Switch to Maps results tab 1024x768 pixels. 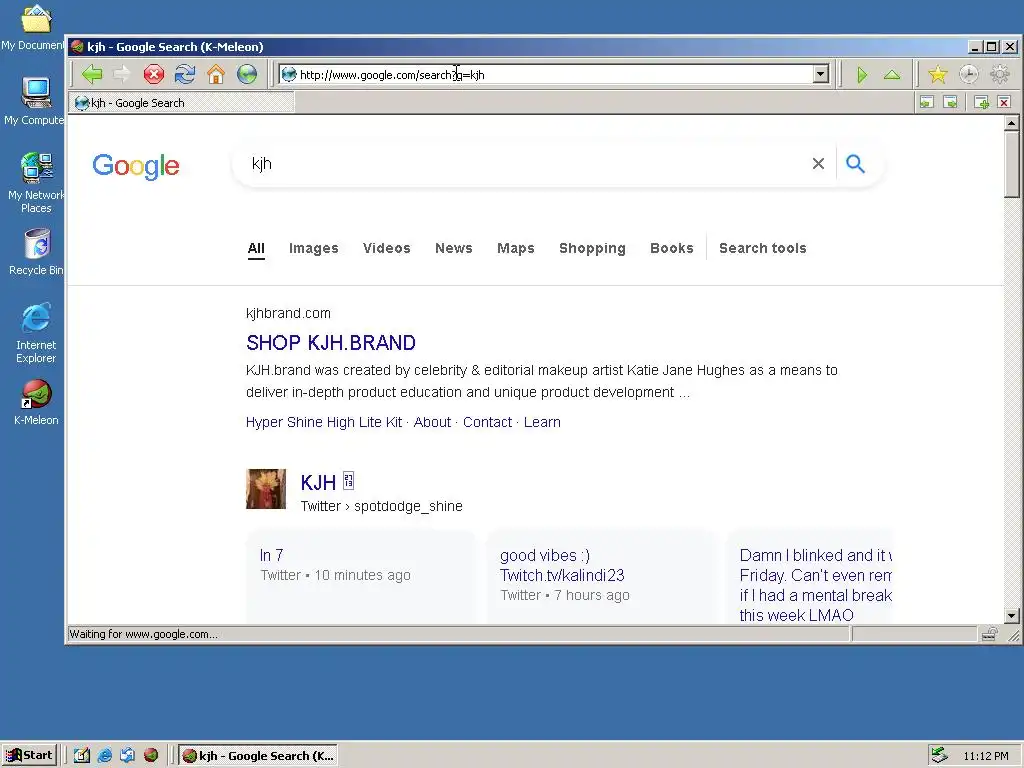tap(516, 248)
